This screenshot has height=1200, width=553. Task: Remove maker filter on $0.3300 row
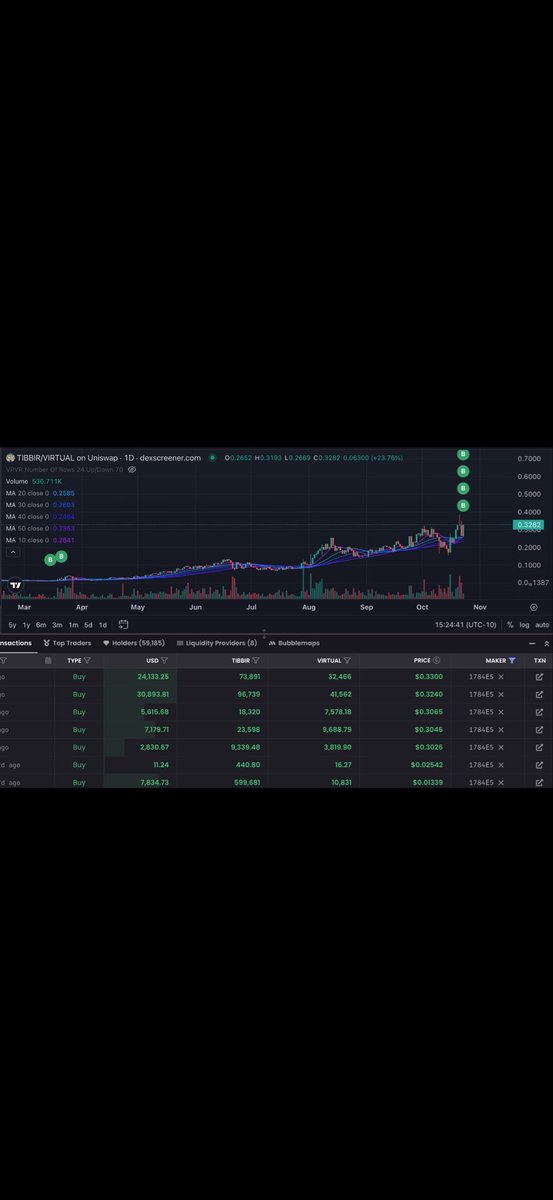(x=501, y=677)
